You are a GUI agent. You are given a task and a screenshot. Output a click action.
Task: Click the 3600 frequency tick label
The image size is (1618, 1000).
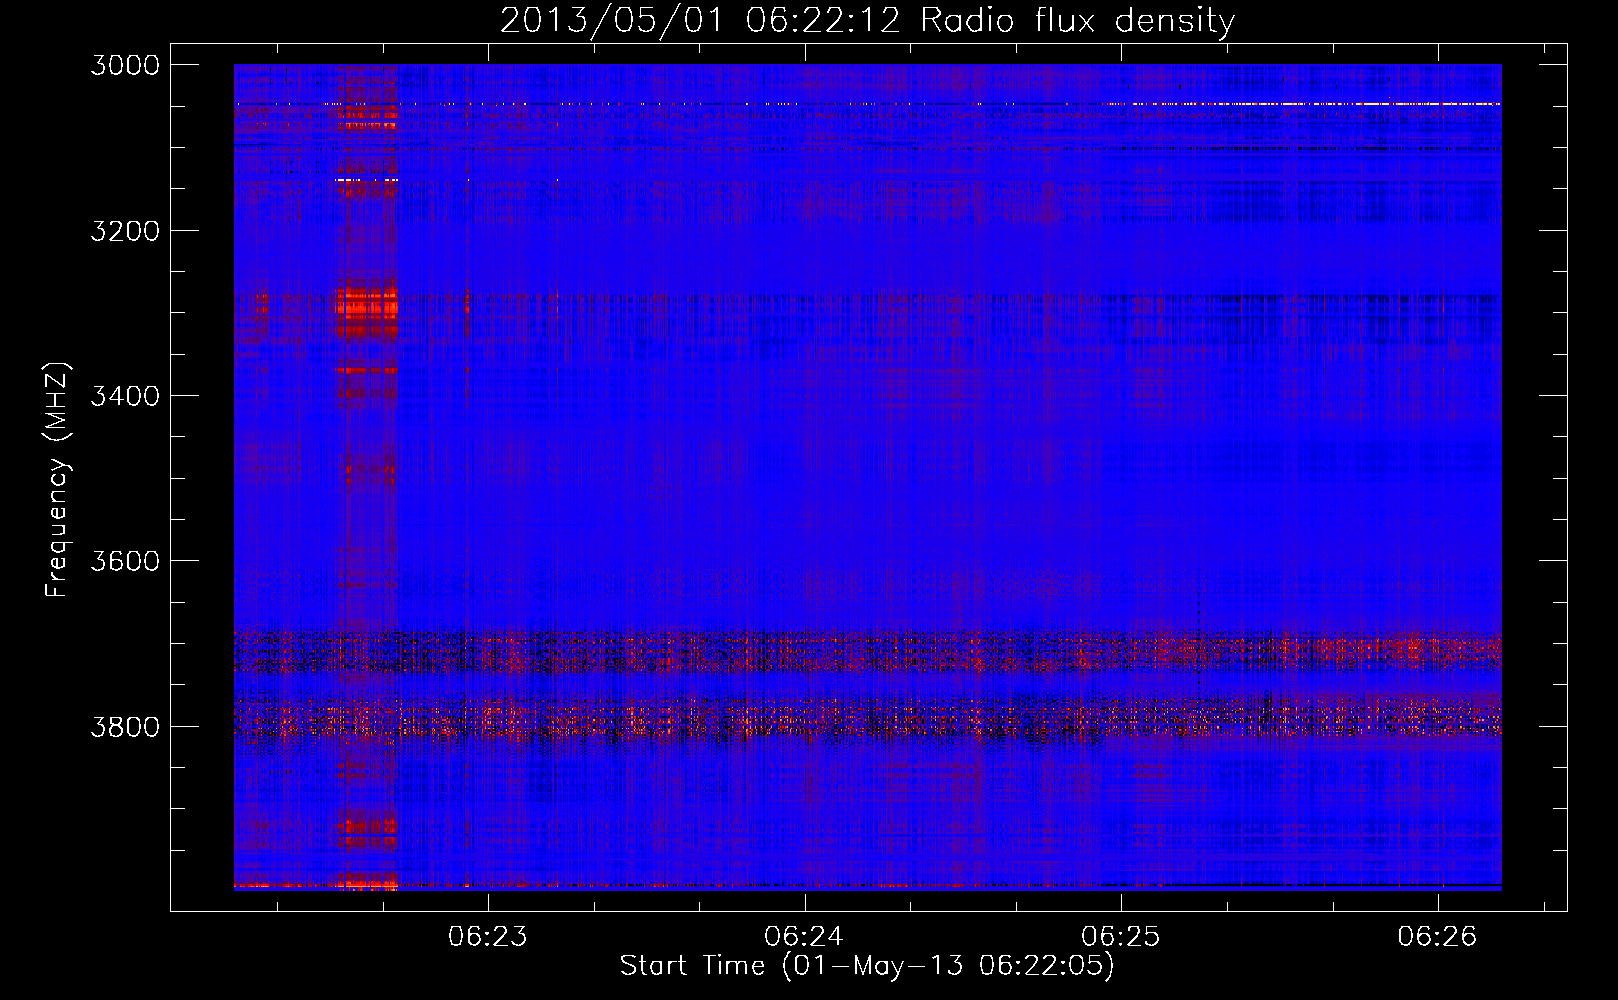point(125,561)
